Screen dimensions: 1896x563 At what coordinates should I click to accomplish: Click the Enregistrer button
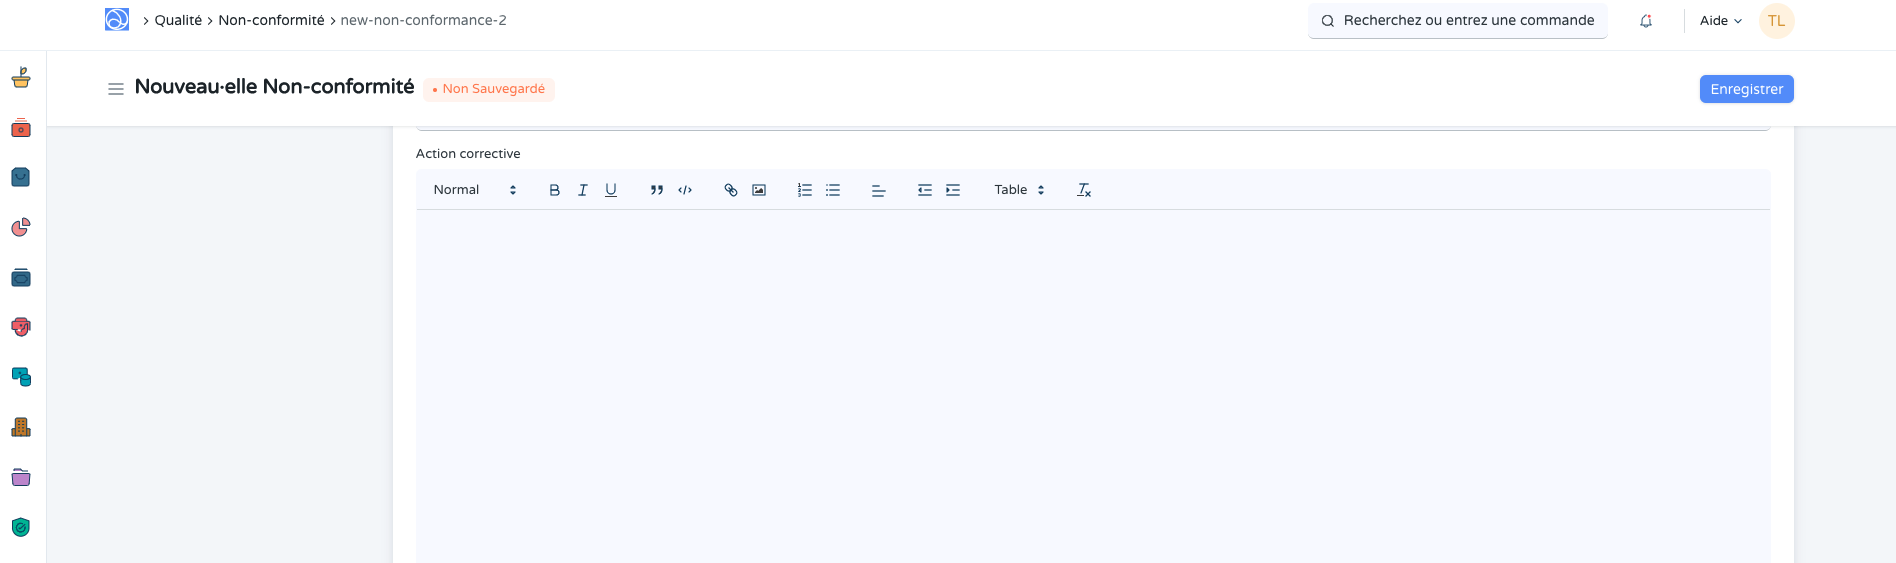click(1746, 89)
